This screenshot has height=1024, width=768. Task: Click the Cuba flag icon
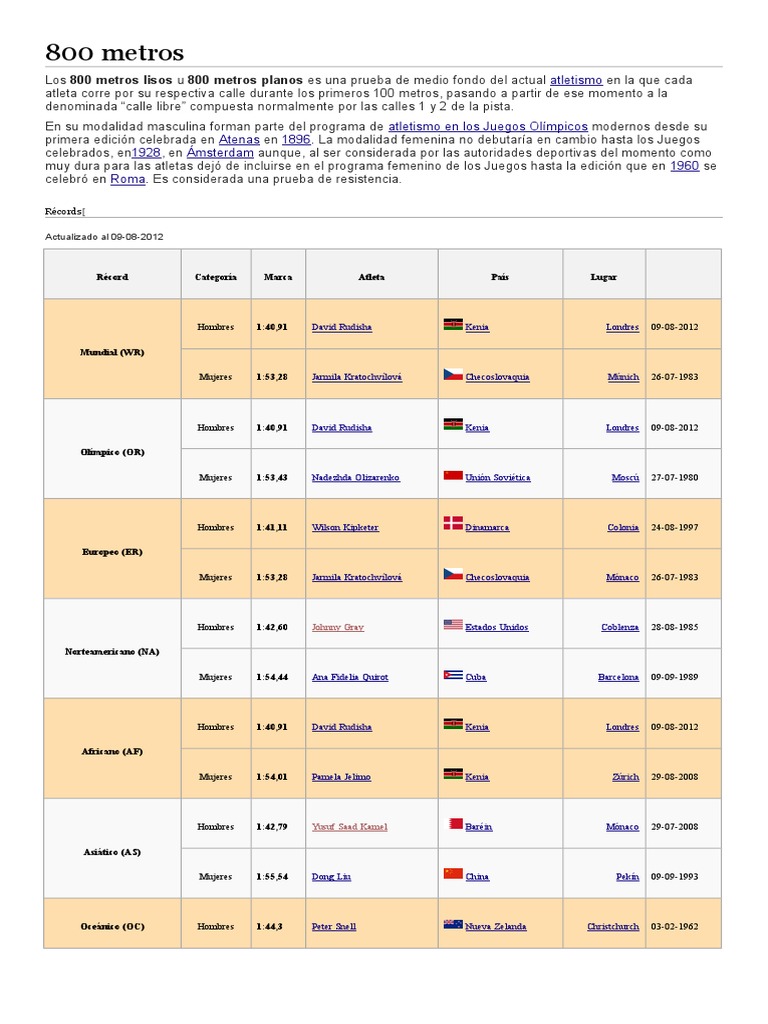pyautogui.click(x=453, y=675)
